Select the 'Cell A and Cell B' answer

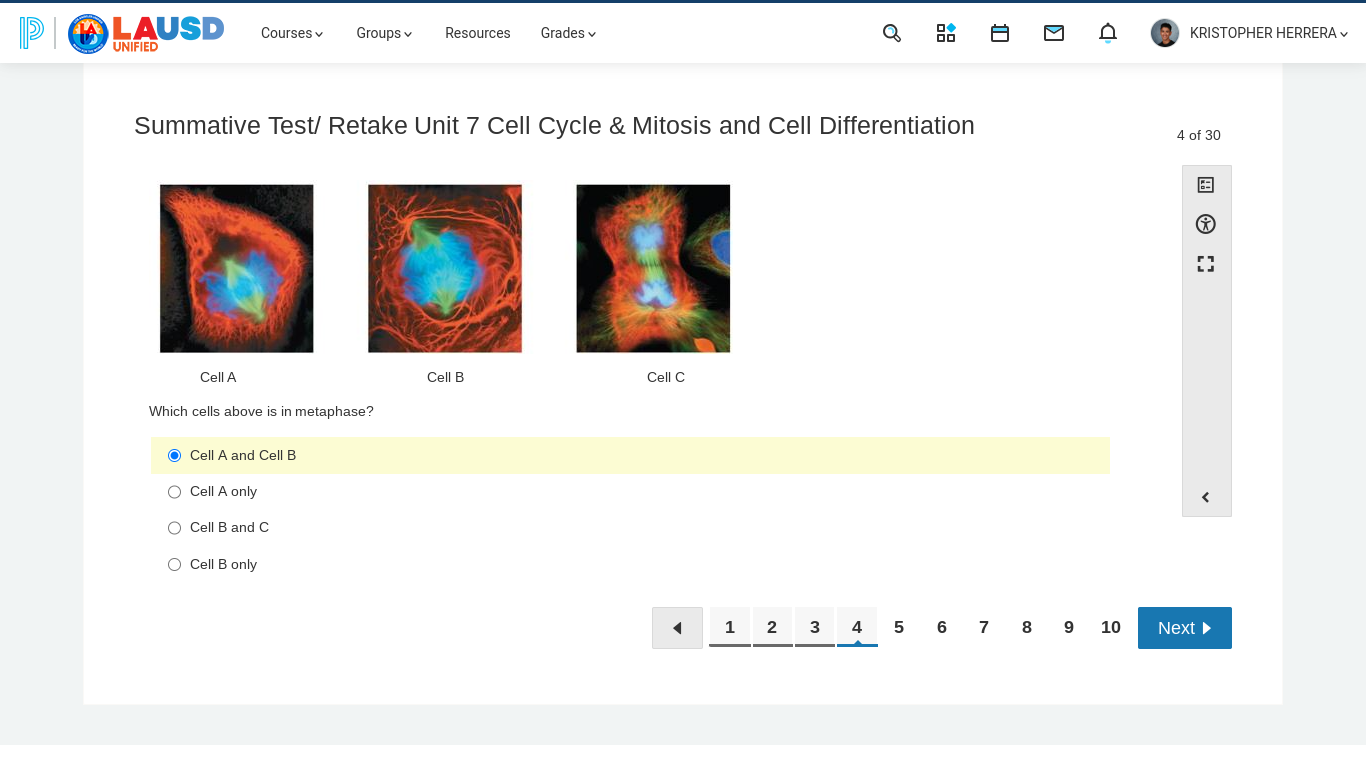(x=630, y=455)
